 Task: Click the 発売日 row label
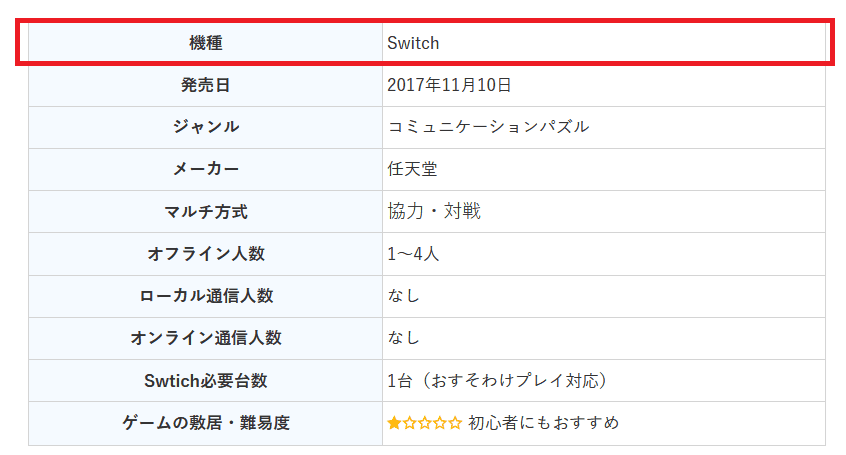(205, 85)
